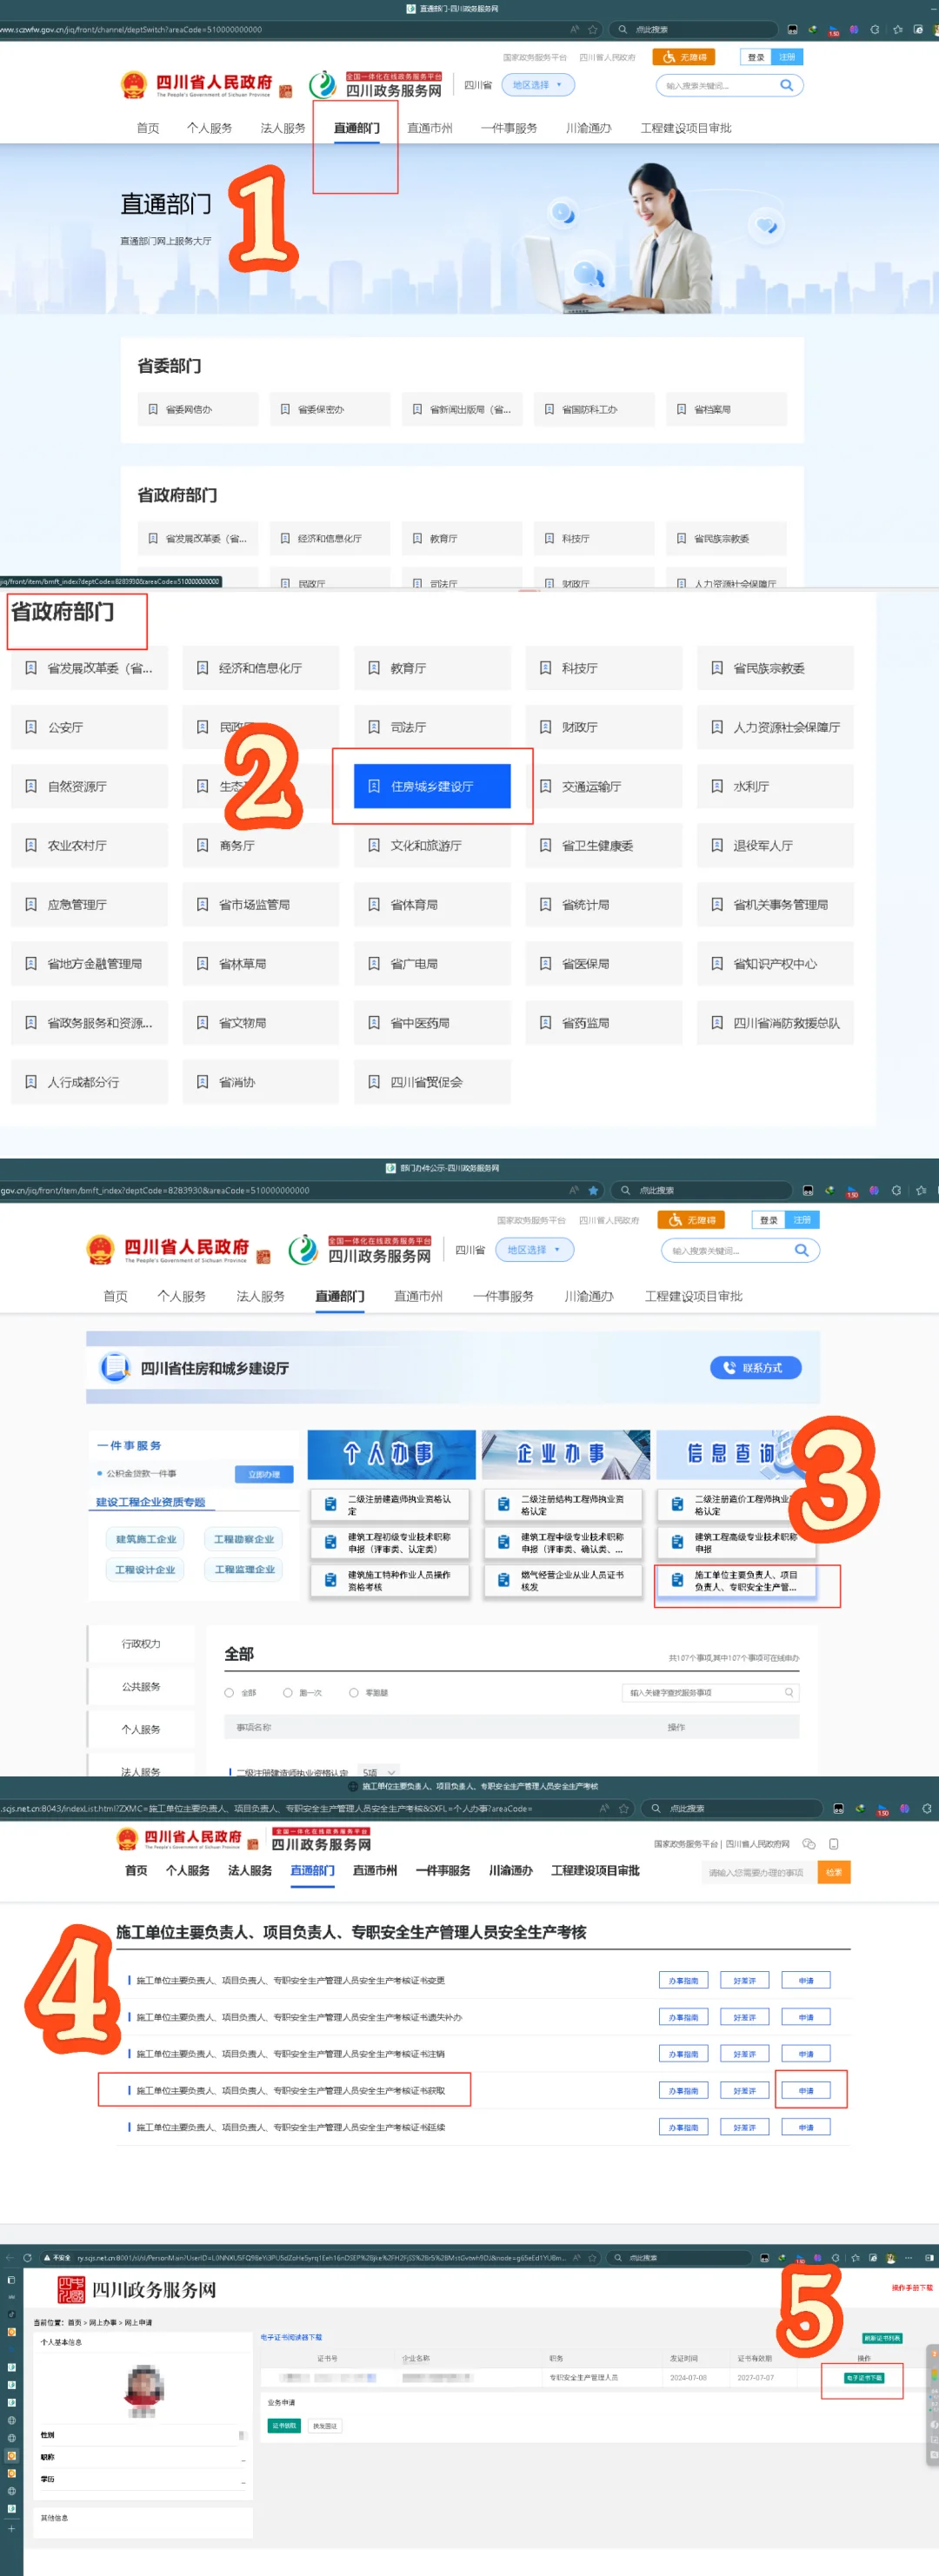
Task: Click the clipboard icon beside 建筑施工特种作业人员操作资格考核
Action: pyautogui.click(x=330, y=1580)
